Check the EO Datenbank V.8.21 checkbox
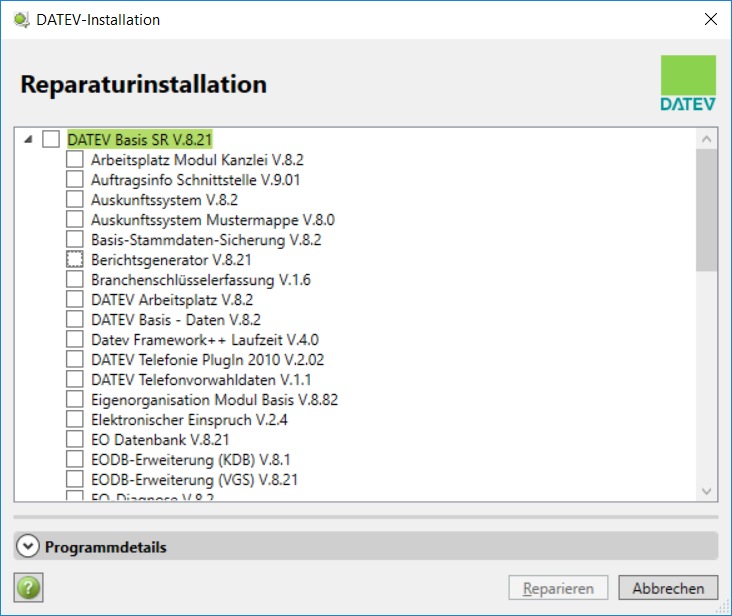This screenshot has height=616, width=732. point(75,439)
